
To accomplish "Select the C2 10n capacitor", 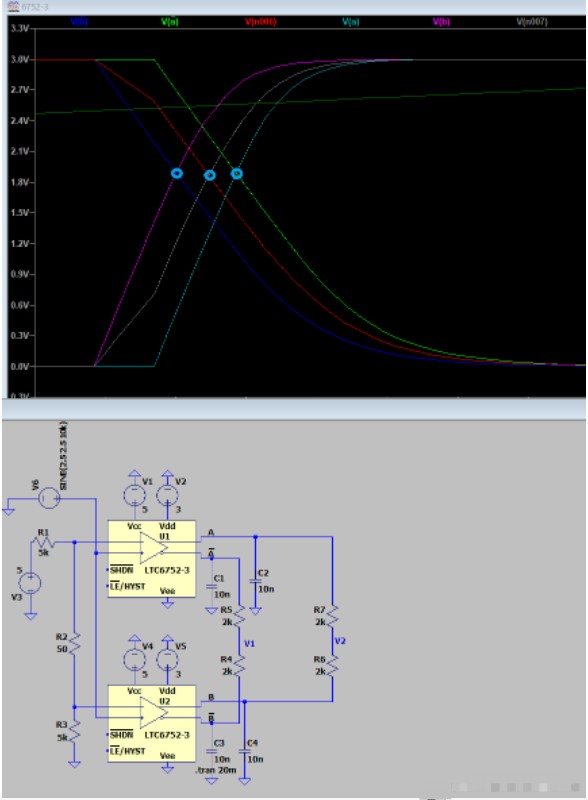I will click(x=256, y=582).
